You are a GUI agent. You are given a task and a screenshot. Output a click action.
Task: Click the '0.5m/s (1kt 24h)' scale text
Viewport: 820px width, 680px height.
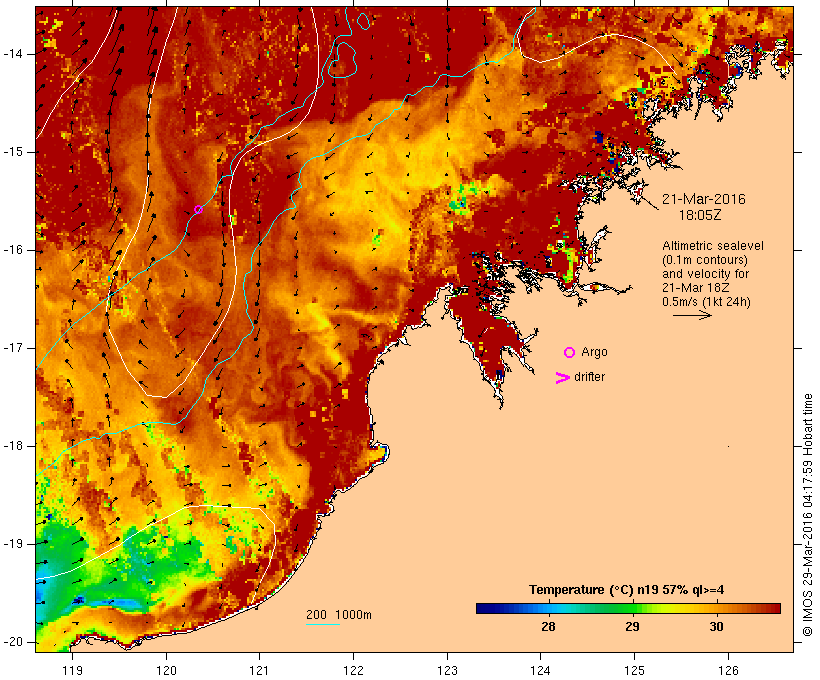[706, 302]
